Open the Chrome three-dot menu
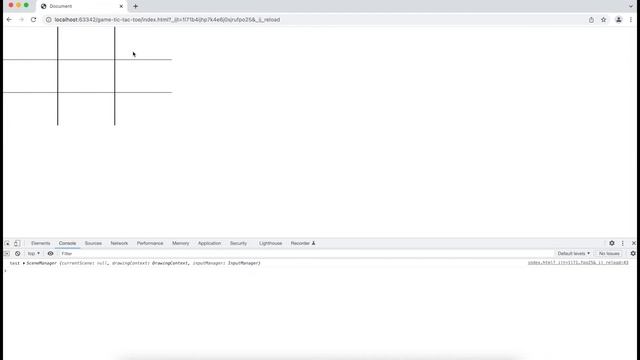This screenshot has height=360, width=640. click(631, 20)
